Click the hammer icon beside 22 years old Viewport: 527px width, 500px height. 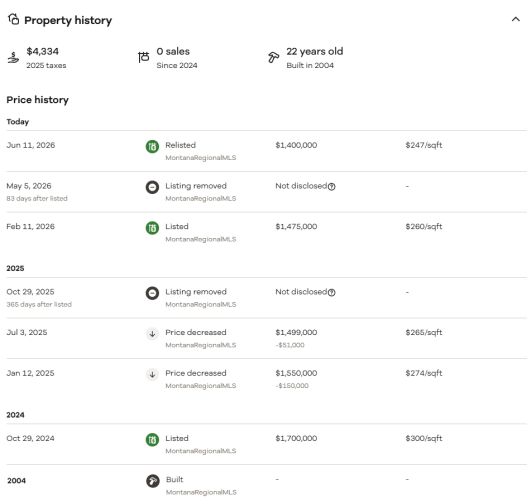coord(273,57)
